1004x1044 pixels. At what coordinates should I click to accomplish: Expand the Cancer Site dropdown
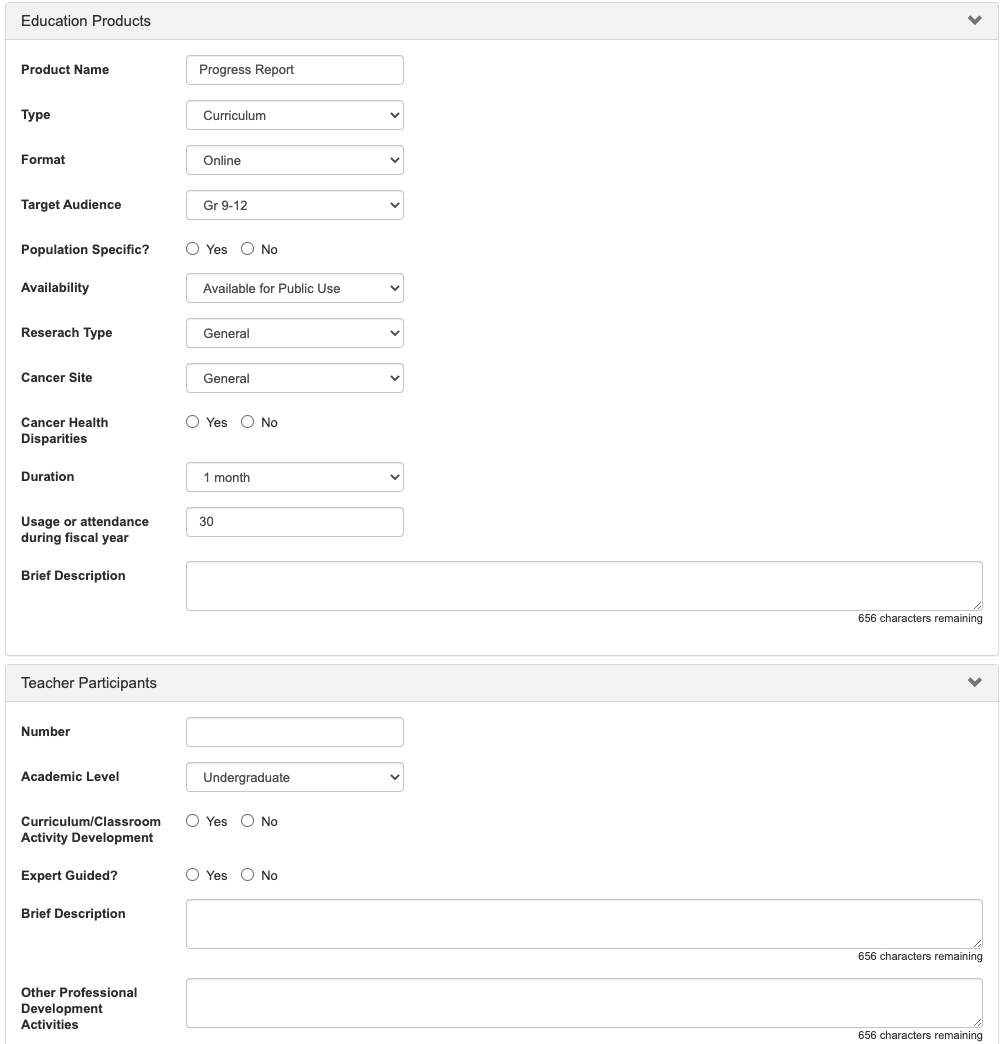pos(295,378)
